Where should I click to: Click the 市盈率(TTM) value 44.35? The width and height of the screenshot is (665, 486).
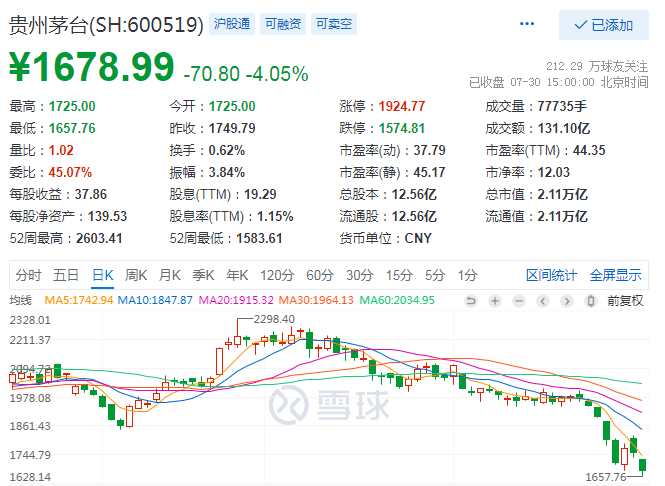(x=589, y=150)
